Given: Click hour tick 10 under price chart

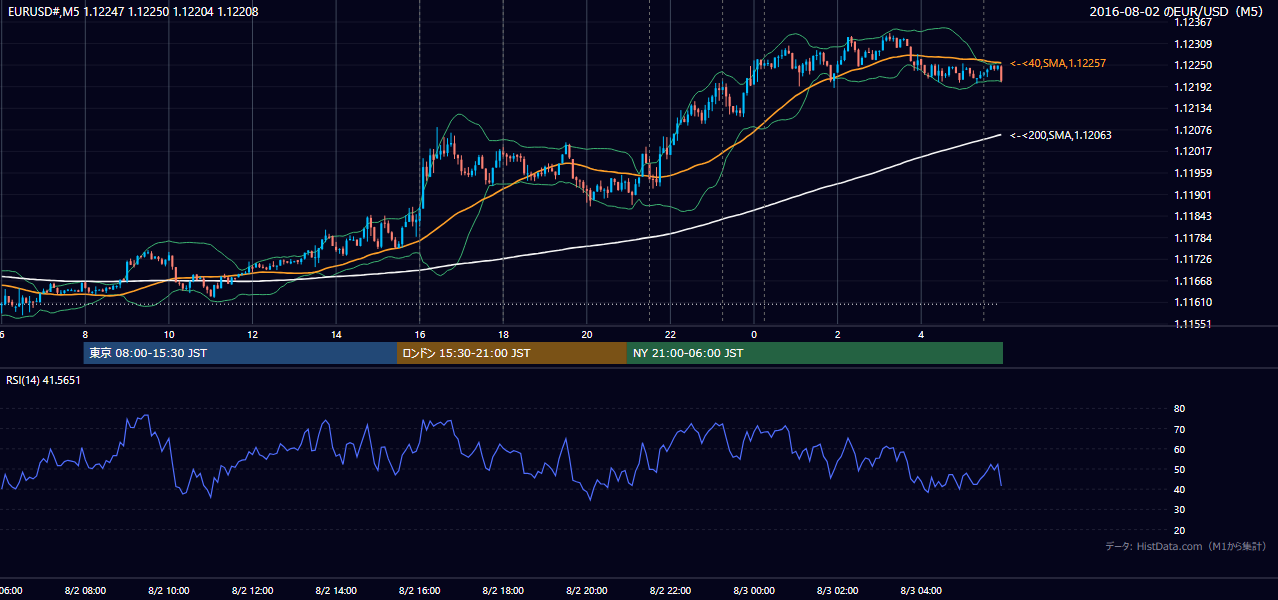Looking at the screenshot, I should point(169,334).
